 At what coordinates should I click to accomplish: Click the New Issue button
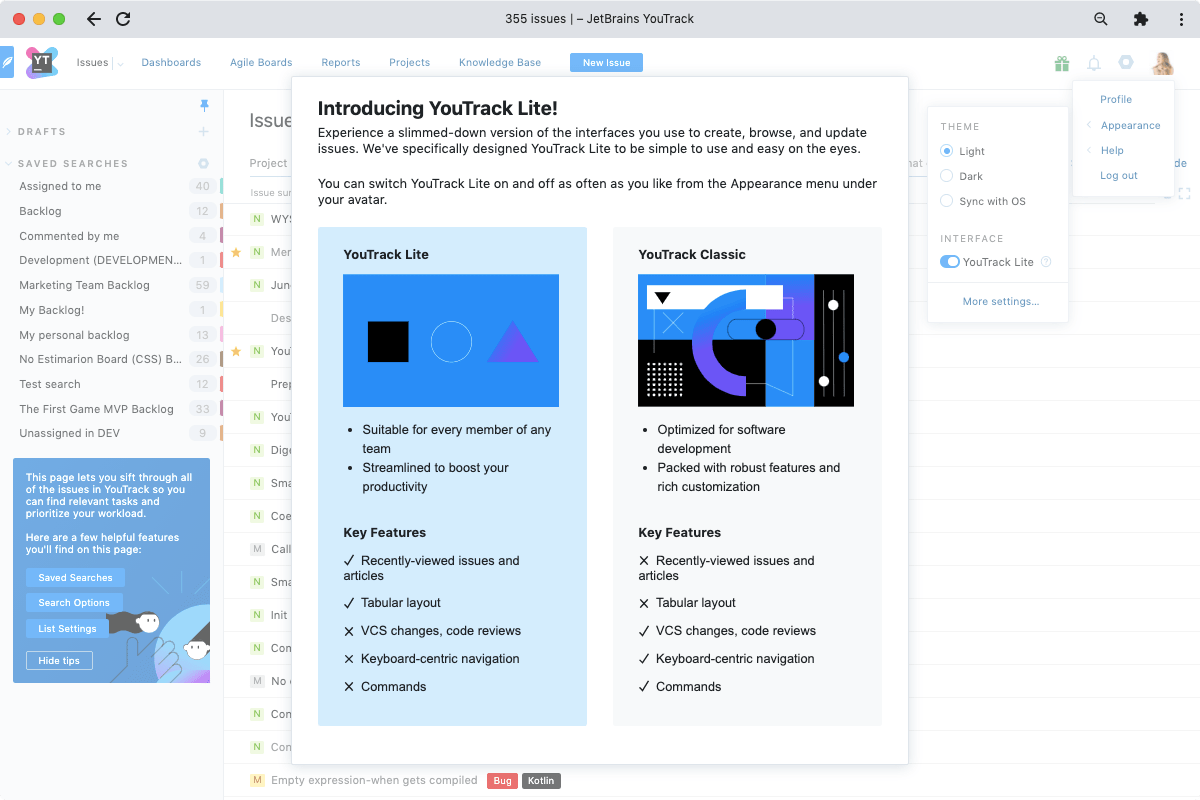(606, 62)
